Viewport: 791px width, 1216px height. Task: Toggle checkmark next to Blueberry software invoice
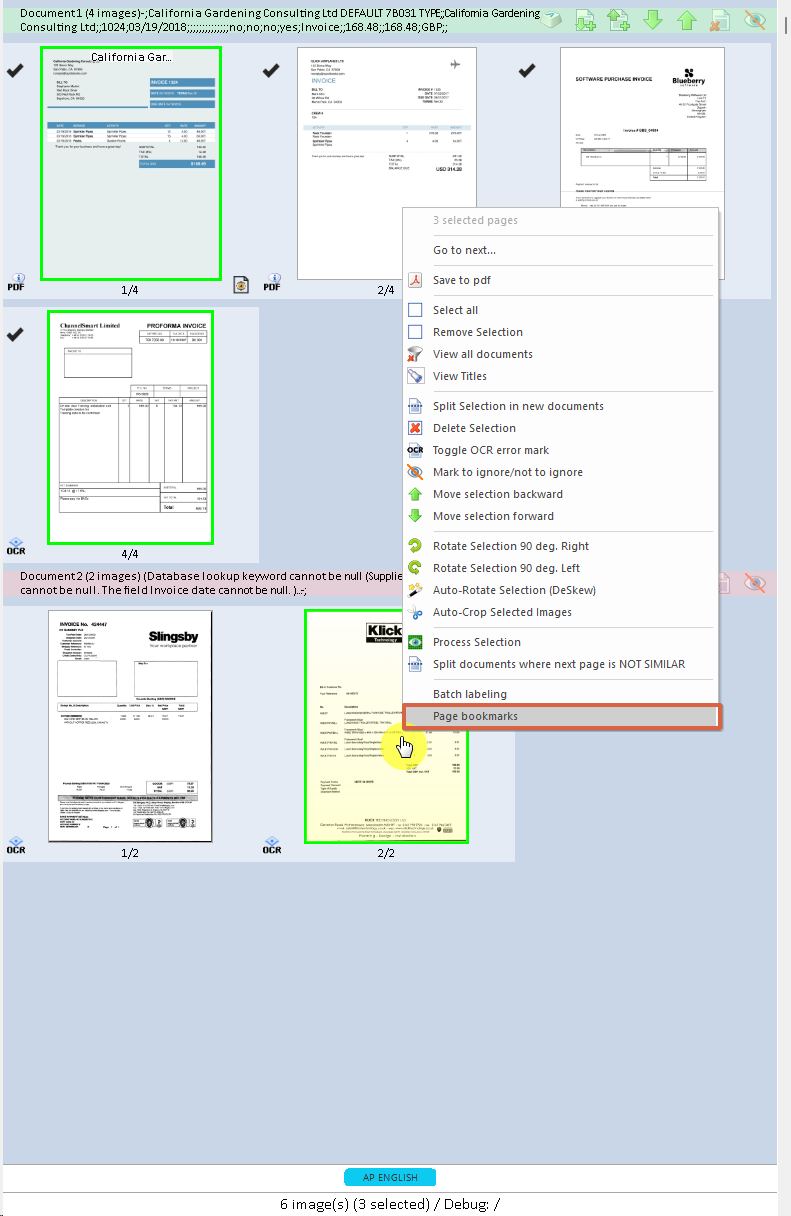point(527,70)
